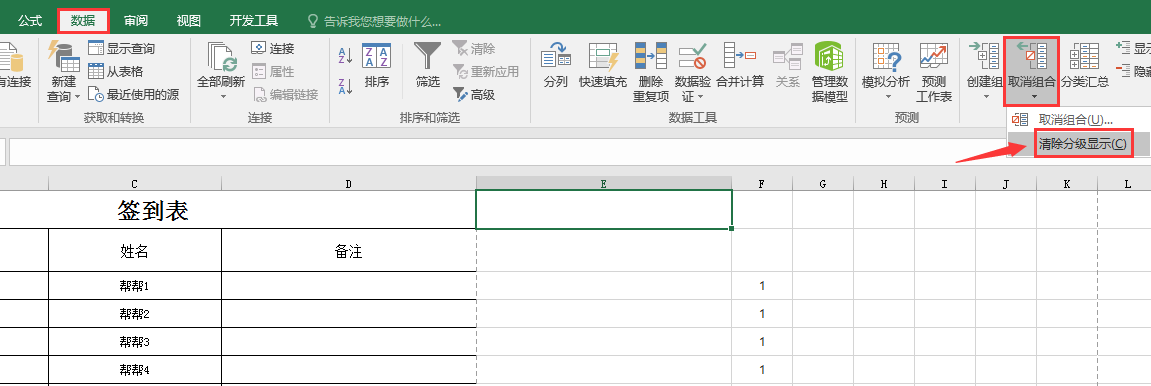The height and width of the screenshot is (386, 1151).
Task: Click the 显示查询 icon
Action: pos(96,48)
